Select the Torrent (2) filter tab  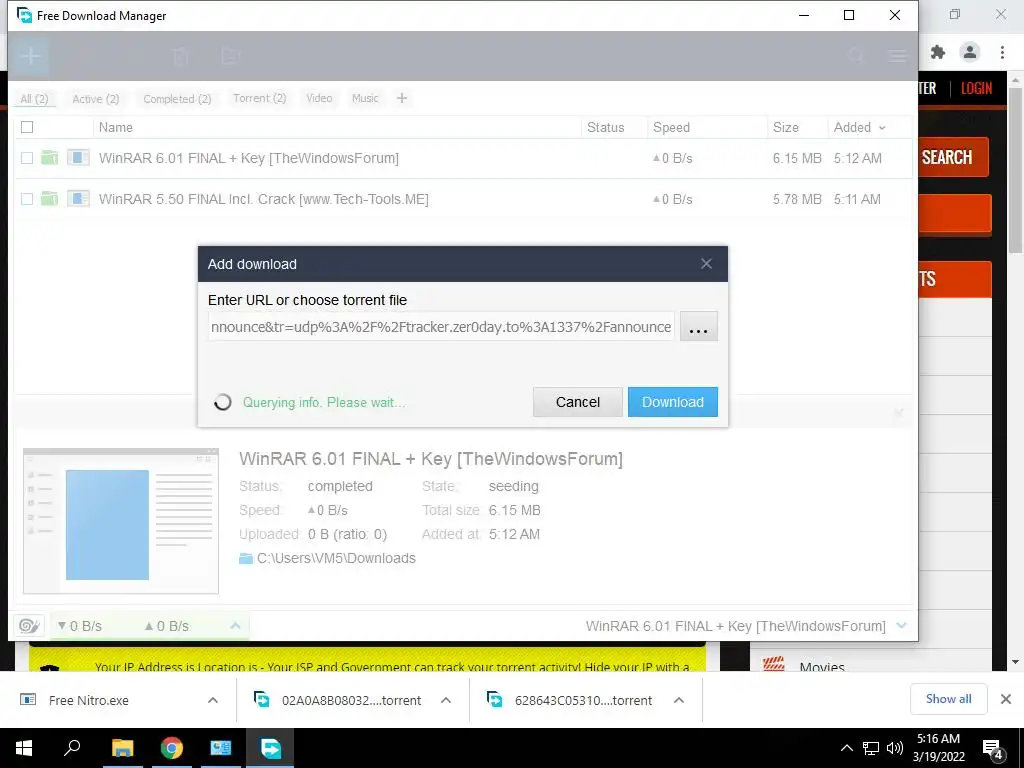(x=259, y=98)
